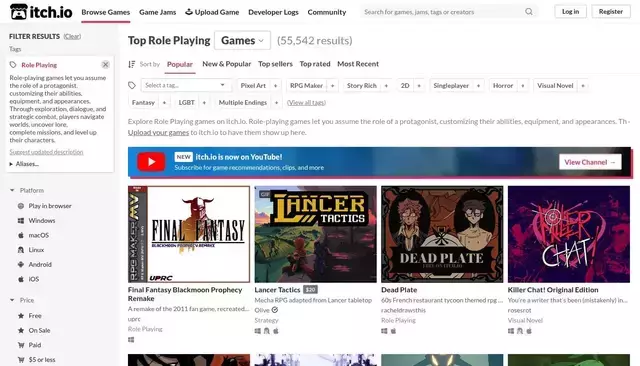Open rosesrot creator link
Image resolution: width=640 pixels, height=366 pixels.
tap(520, 310)
